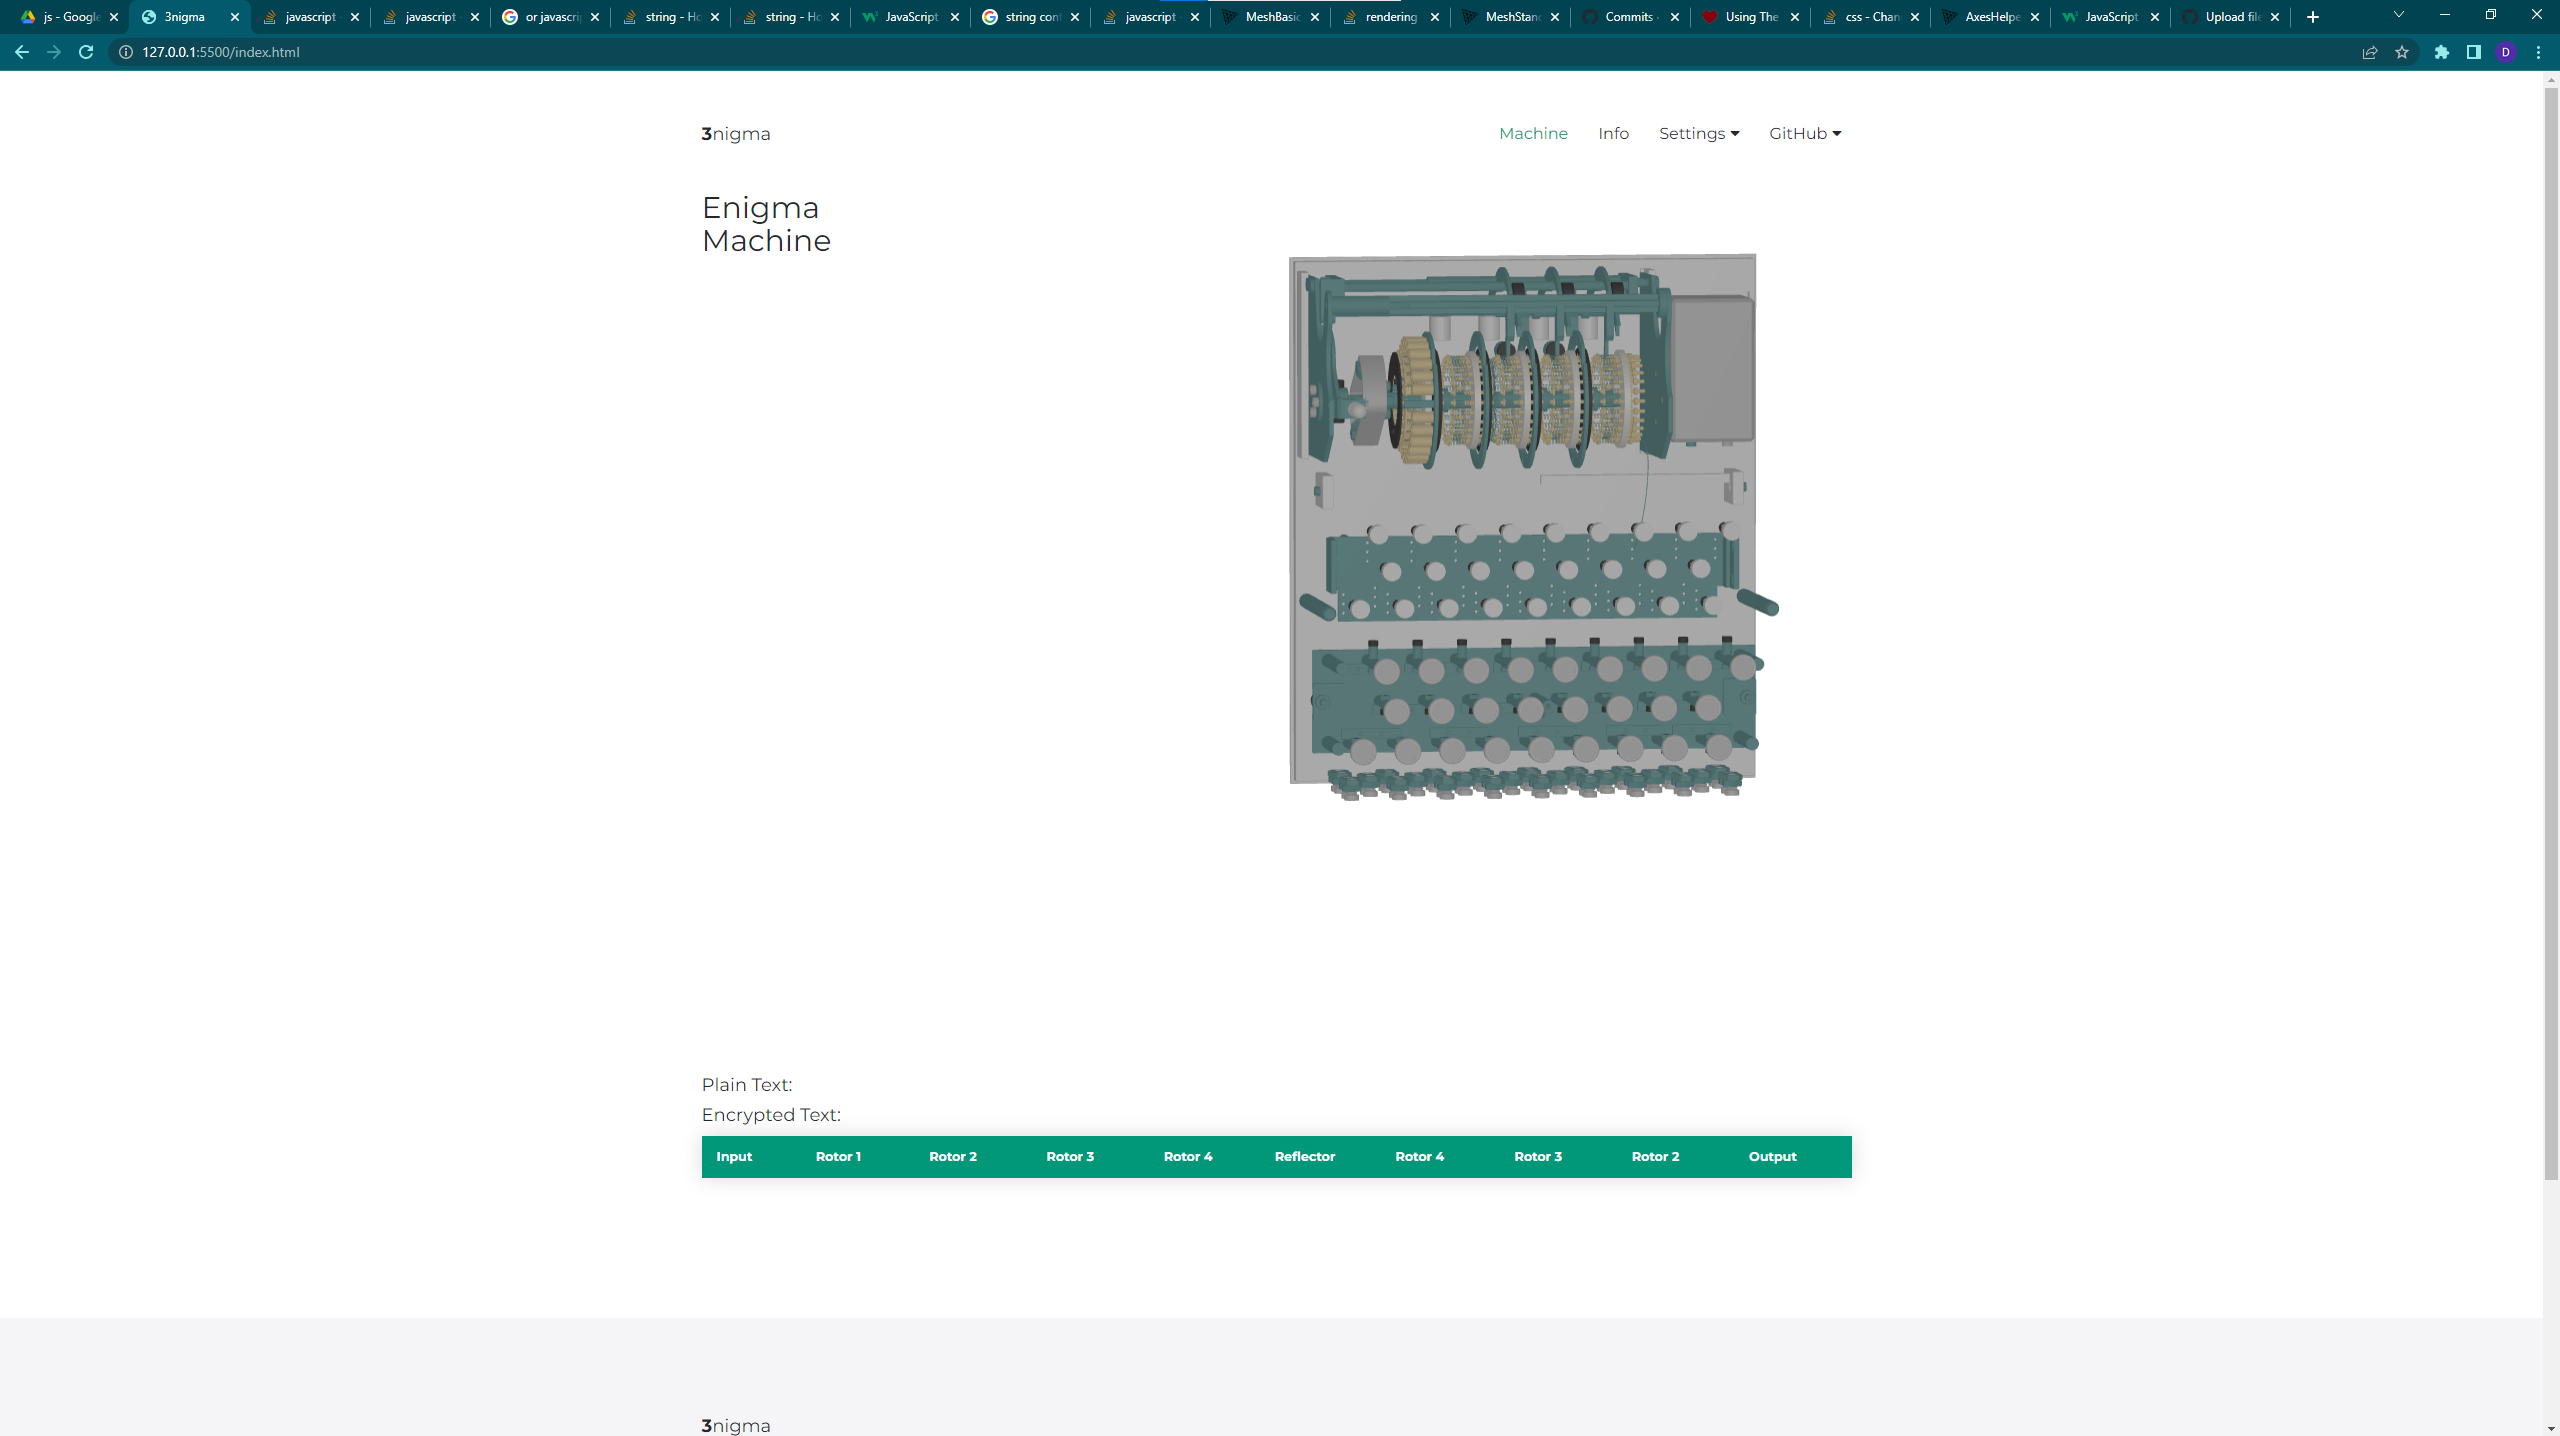2560x1436 pixels.
Task: Bookmark page with star icon
Action: point(2402,52)
